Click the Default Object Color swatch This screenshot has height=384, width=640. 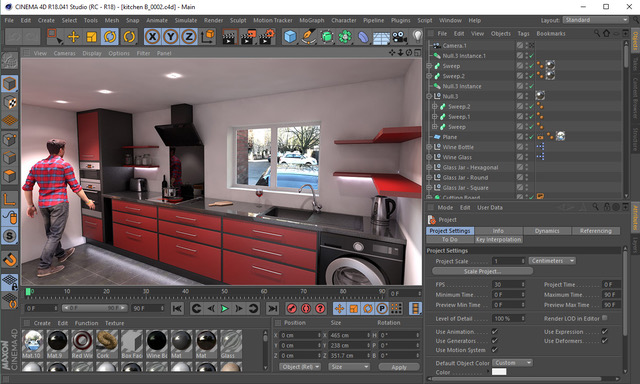pyautogui.click(x=499, y=372)
